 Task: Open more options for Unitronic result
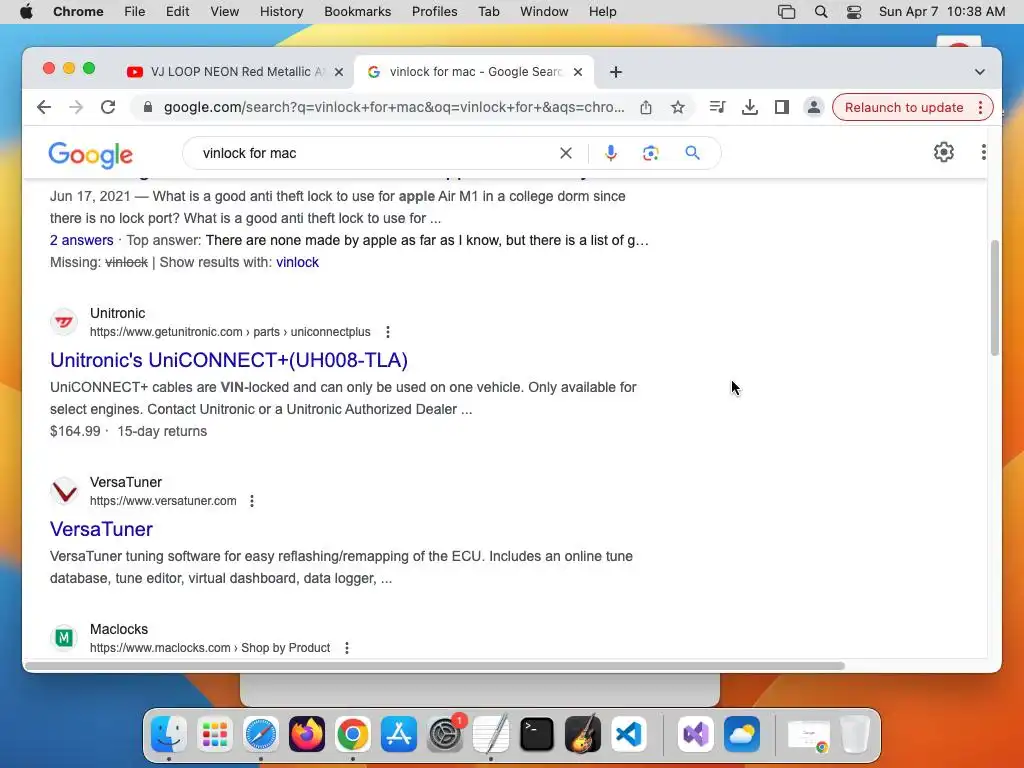[x=388, y=332]
